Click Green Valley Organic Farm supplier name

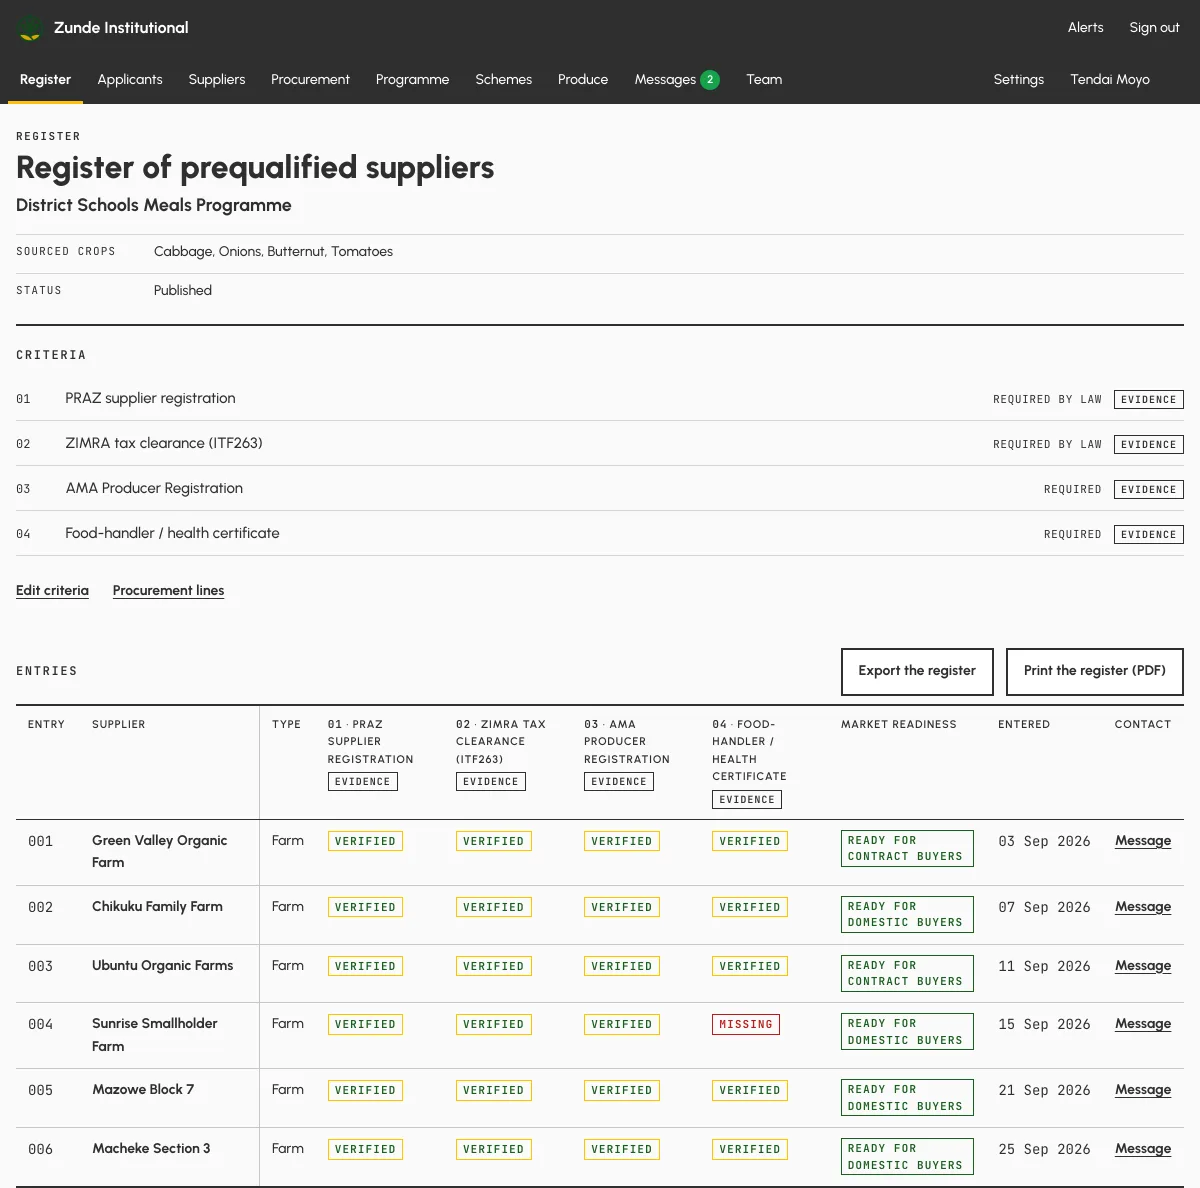click(x=159, y=851)
